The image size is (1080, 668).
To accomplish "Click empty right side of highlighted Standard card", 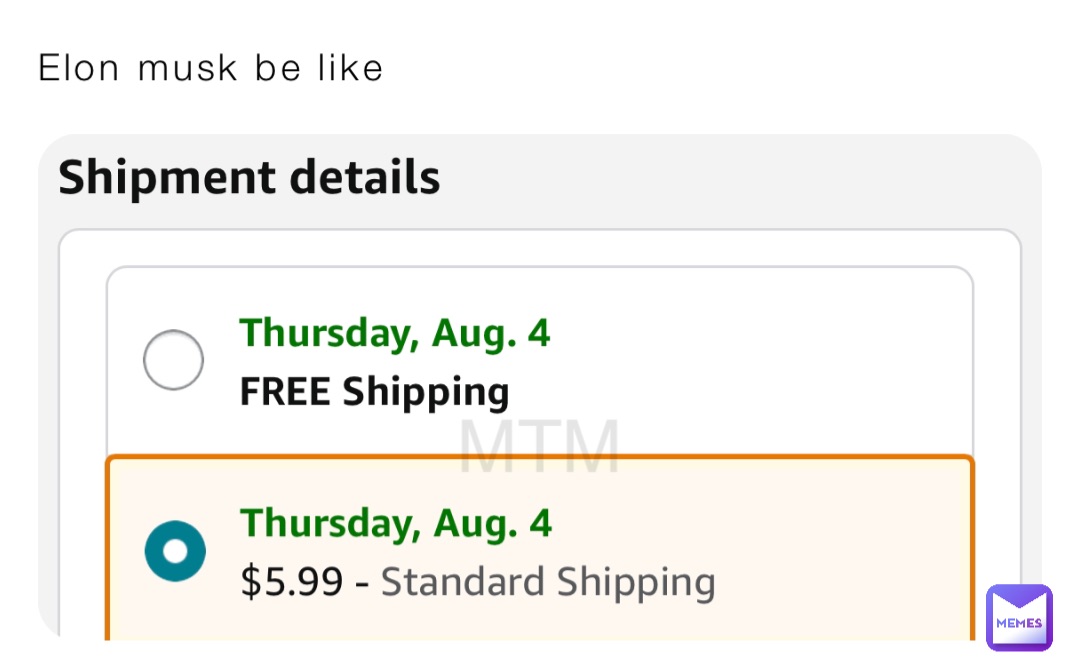I will point(840,551).
